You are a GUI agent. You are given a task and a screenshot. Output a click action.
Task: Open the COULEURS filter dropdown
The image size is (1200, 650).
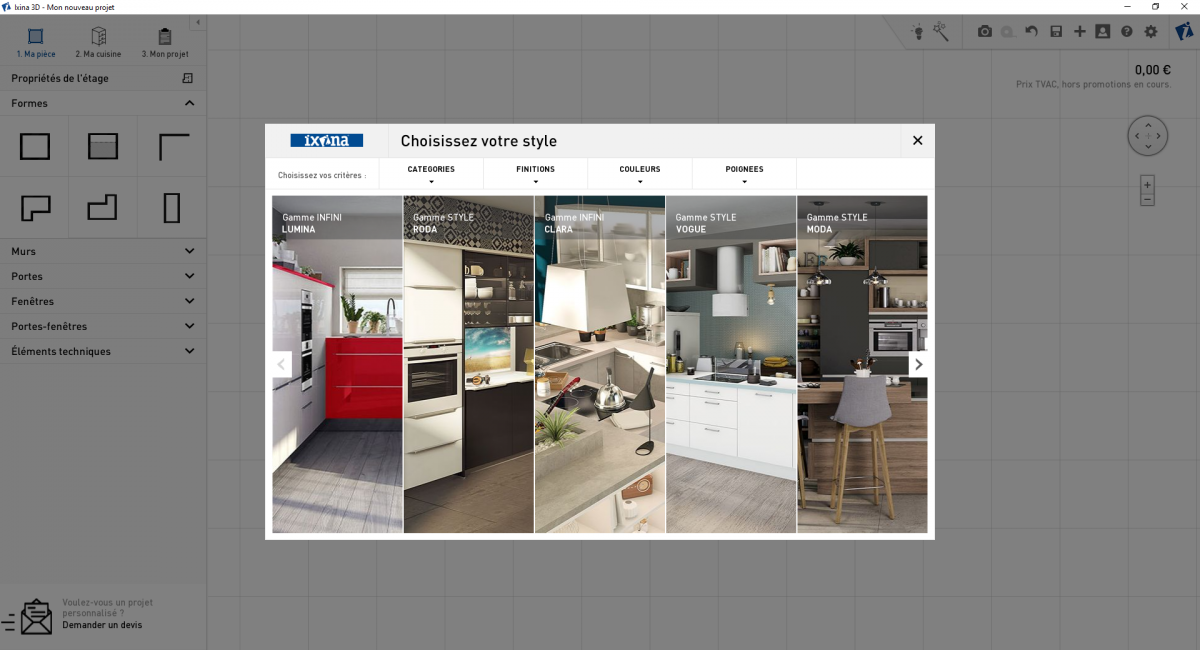point(640,173)
